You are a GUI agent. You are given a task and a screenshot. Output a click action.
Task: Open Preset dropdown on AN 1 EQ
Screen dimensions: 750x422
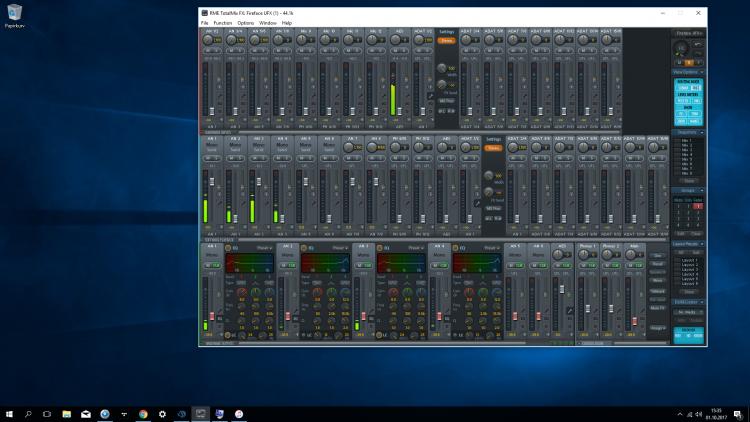pos(264,248)
